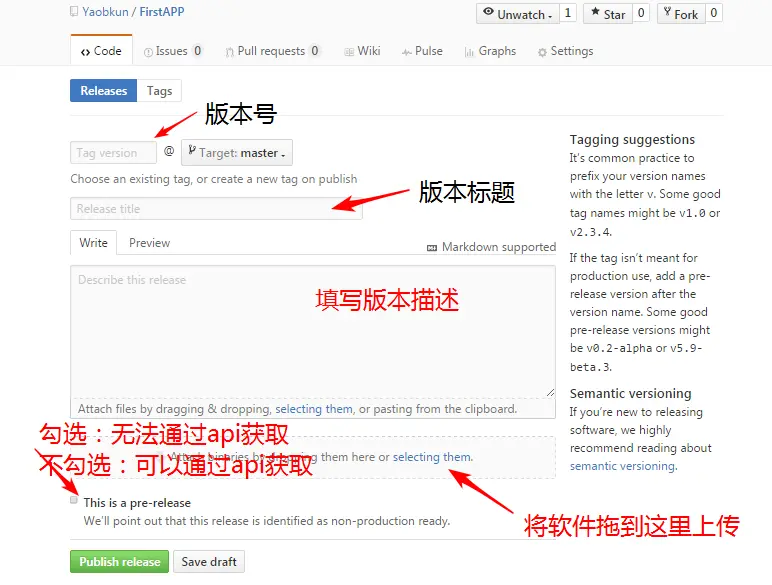772x585 pixels.
Task: Click the eye icon on Unwatch
Action: 488,12
